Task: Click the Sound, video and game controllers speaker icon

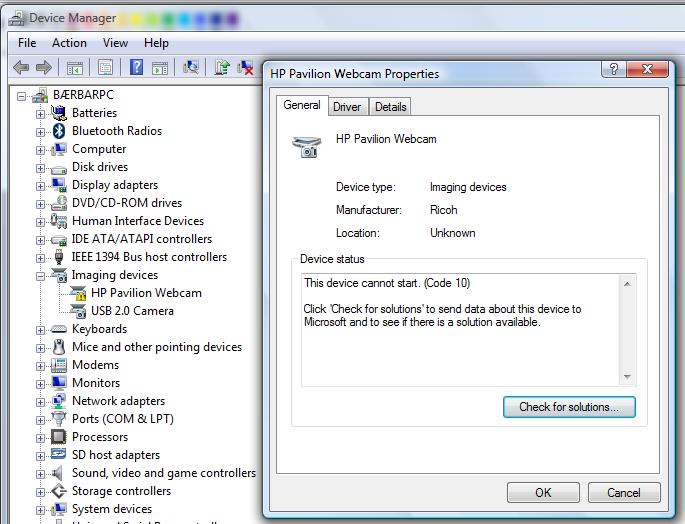Action: [57, 473]
